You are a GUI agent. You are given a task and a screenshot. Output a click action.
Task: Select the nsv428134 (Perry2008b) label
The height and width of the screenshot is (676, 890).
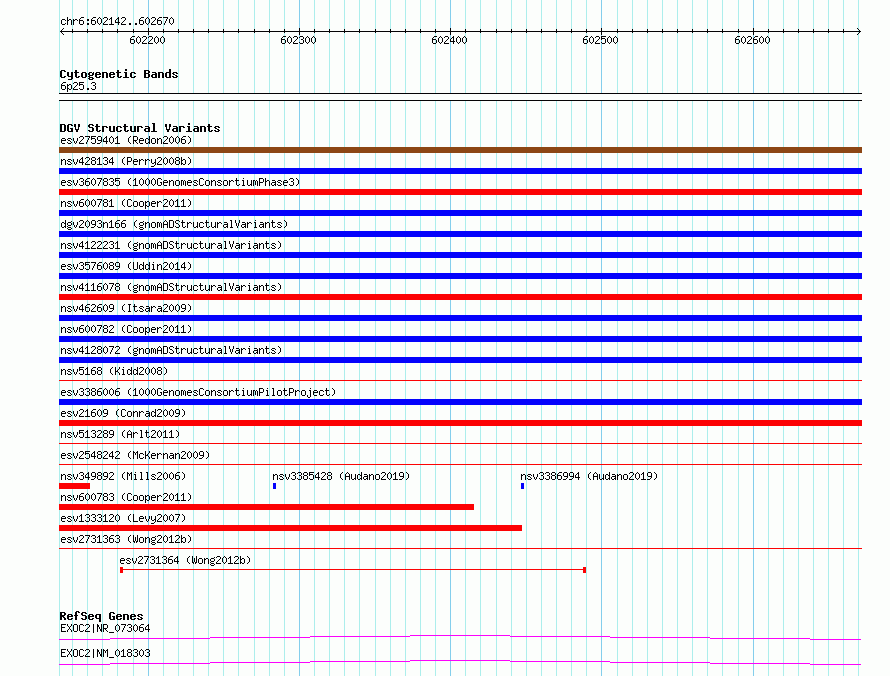[126, 161]
